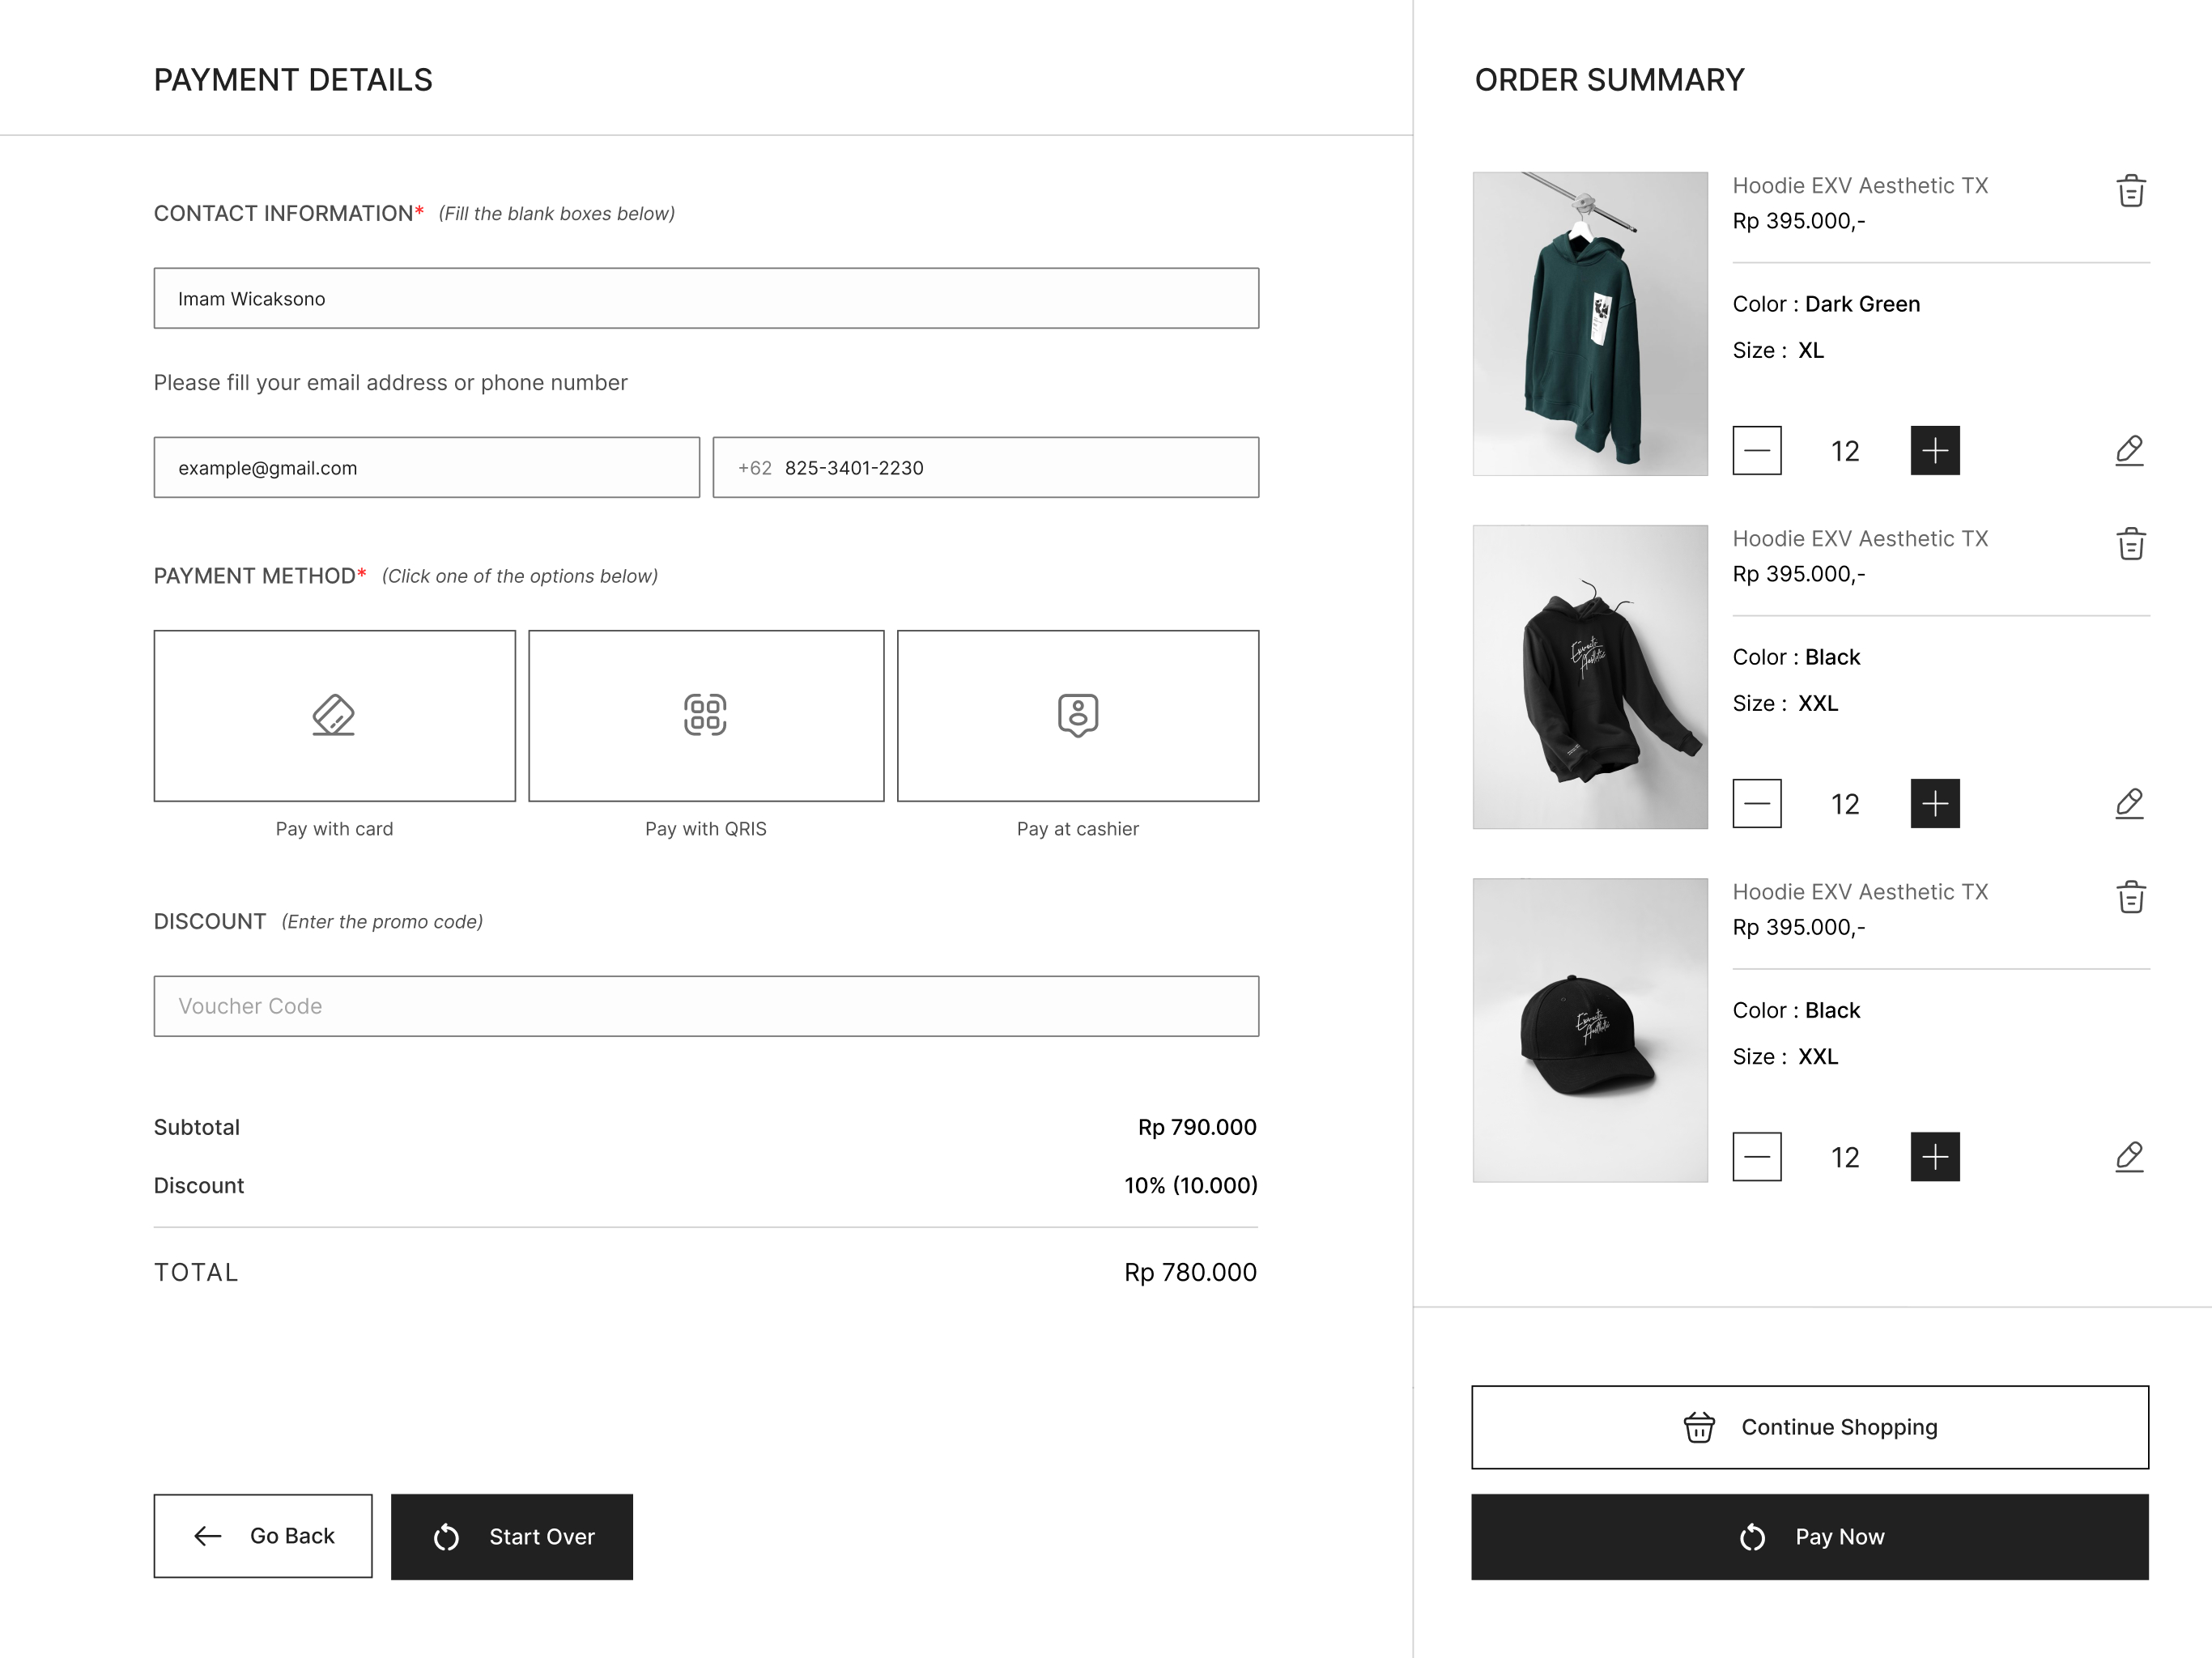Click the Continue Shopping button
2212x1658 pixels.
click(1810, 1427)
